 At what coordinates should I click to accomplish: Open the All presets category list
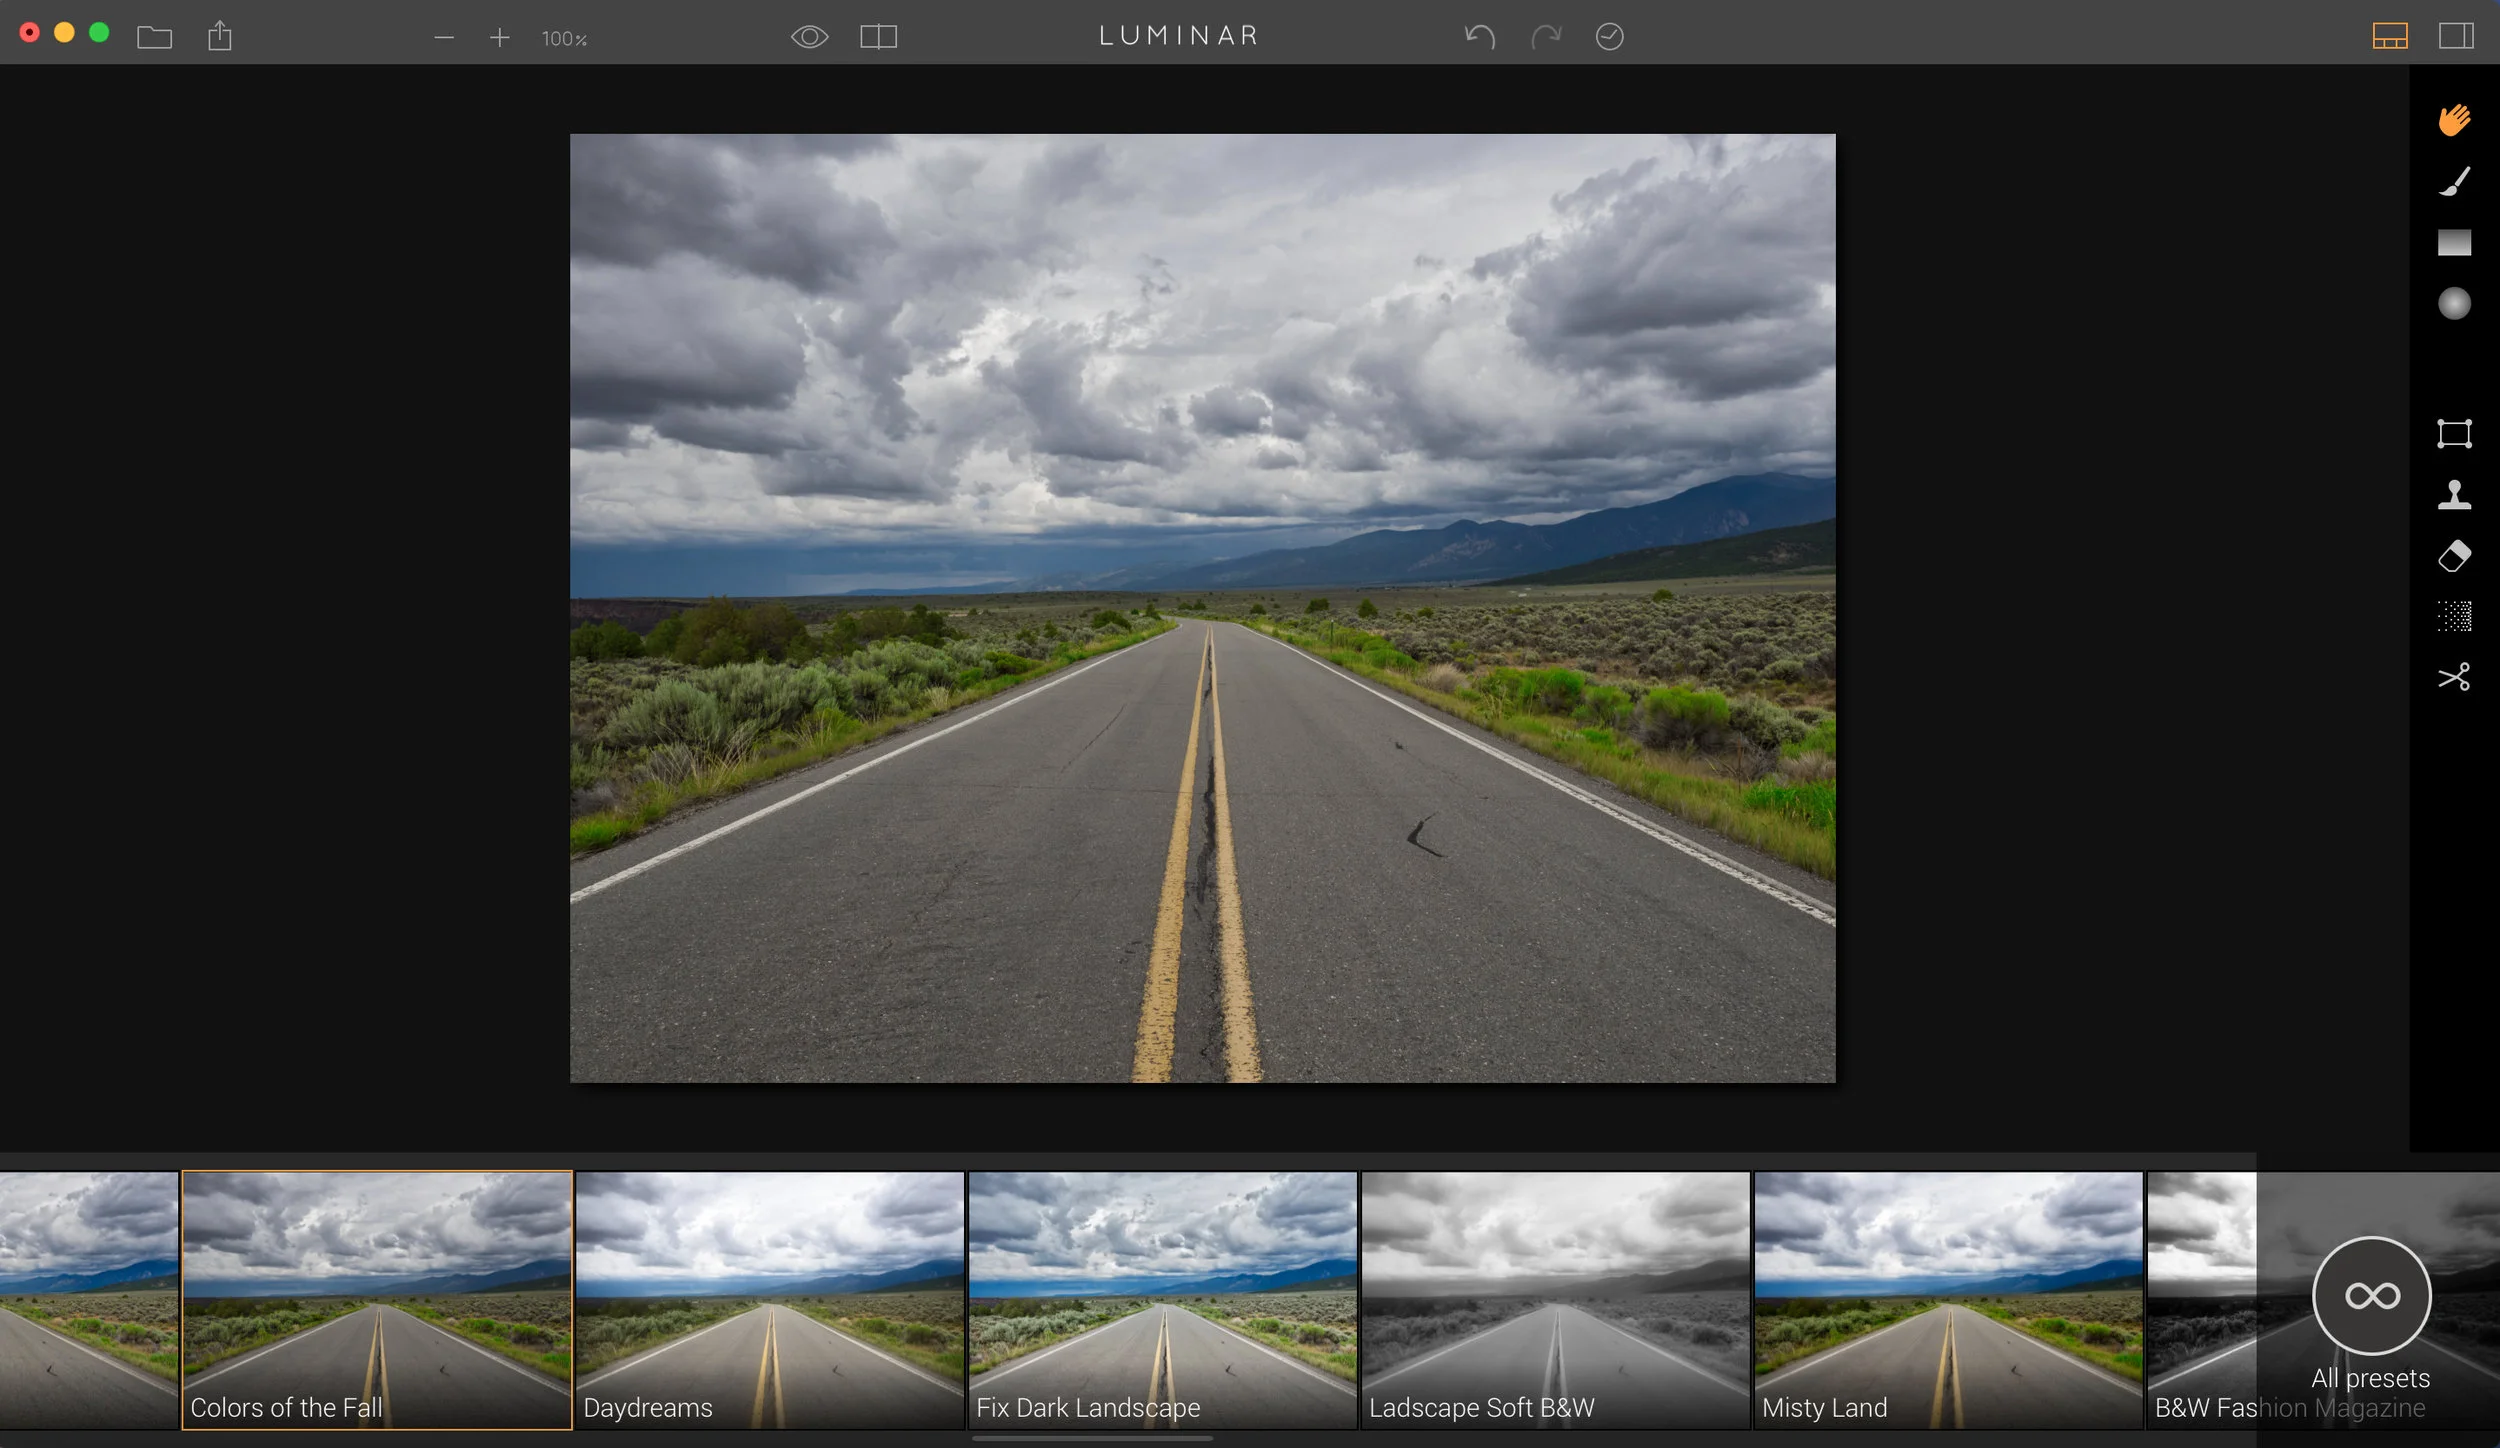2371,1297
